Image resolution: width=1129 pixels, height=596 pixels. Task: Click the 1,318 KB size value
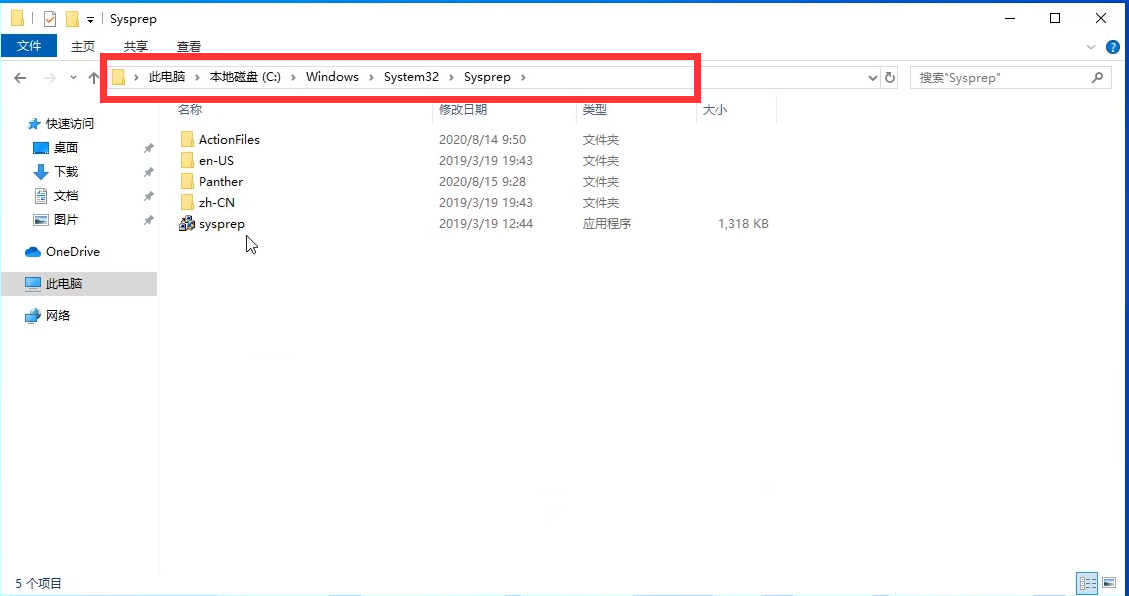[x=743, y=224]
